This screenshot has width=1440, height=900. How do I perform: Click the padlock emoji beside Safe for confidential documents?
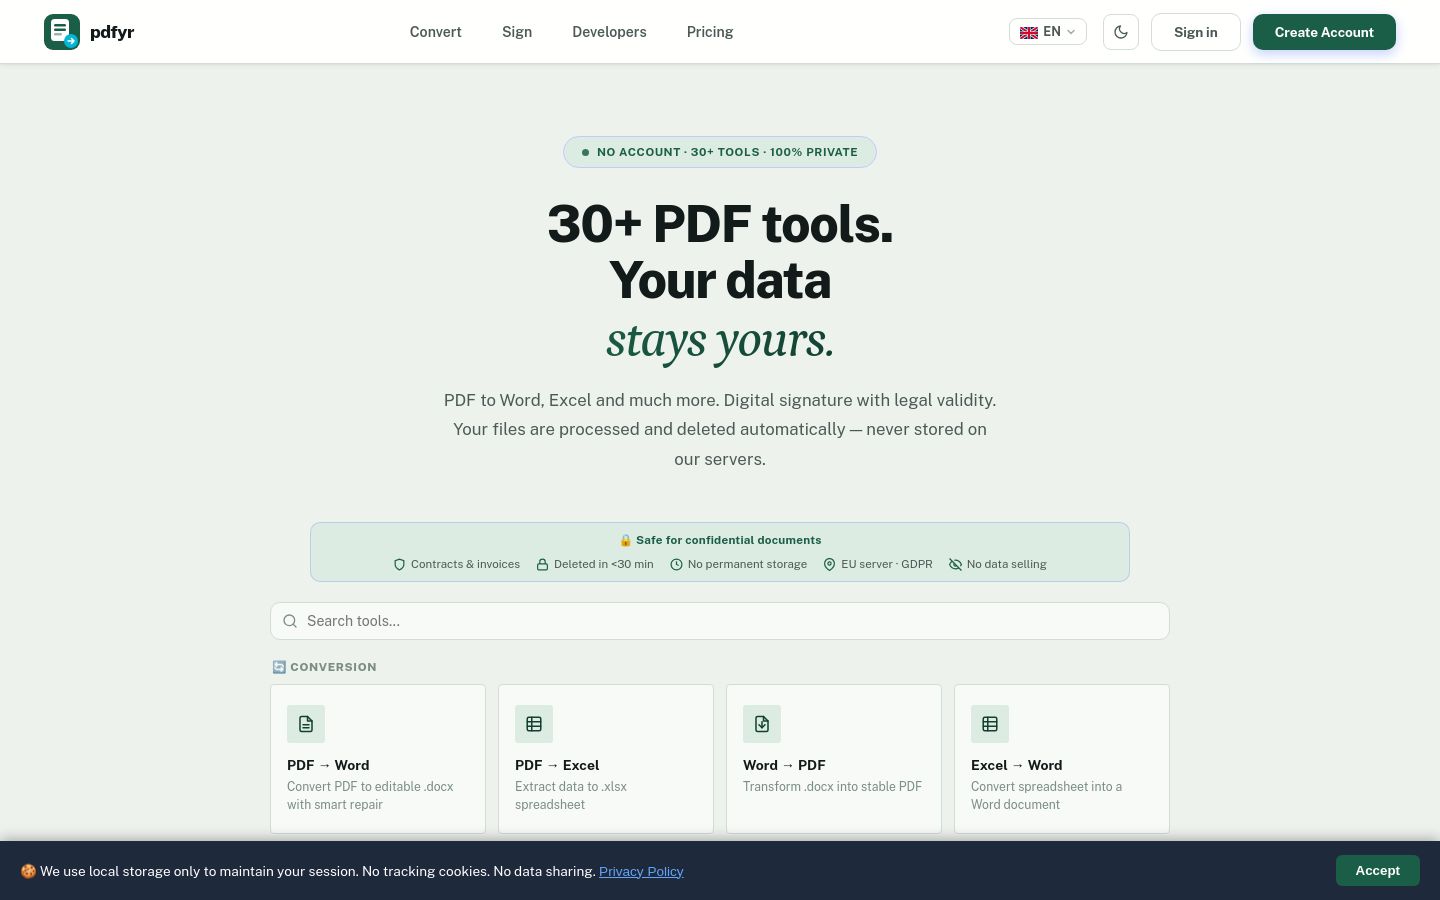[x=625, y=540]
